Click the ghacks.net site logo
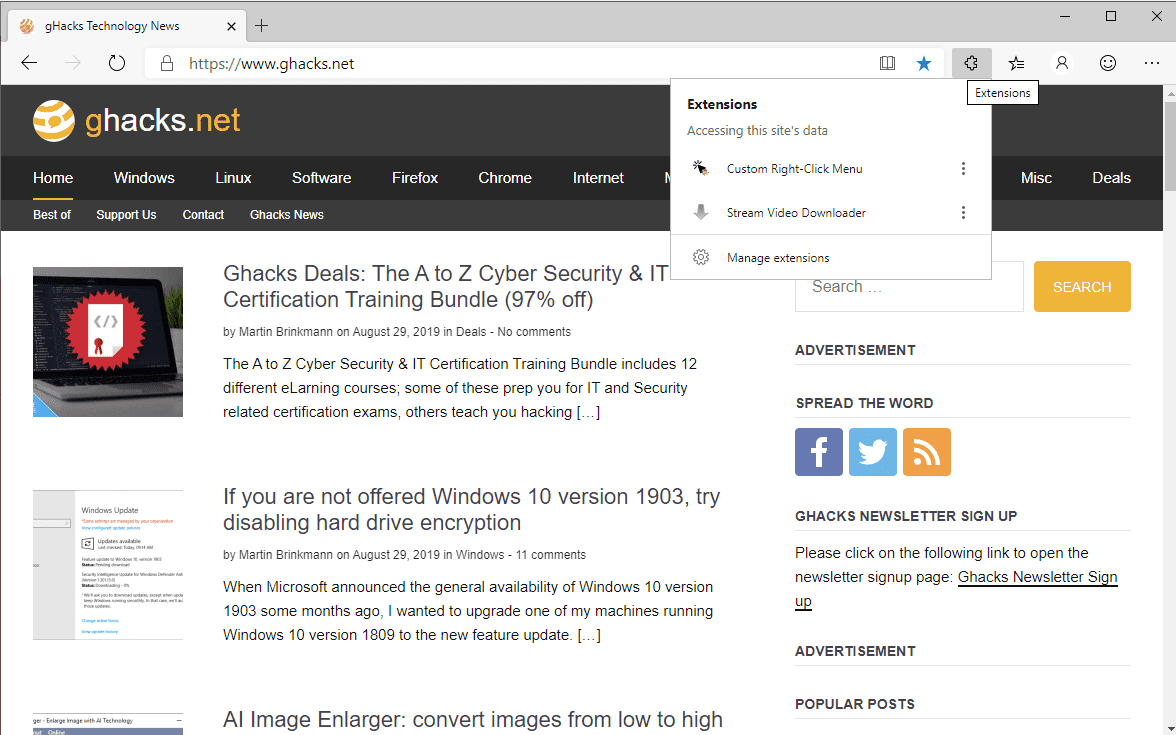 point(136,121)
